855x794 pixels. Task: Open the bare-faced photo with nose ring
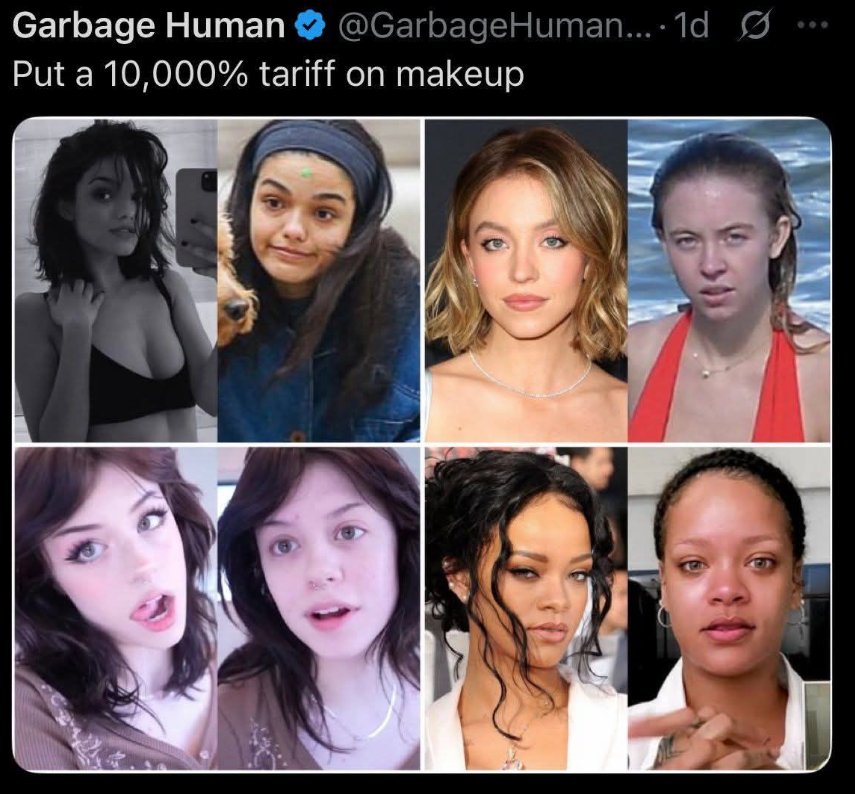pyautogui.click(x=319, y=608)
